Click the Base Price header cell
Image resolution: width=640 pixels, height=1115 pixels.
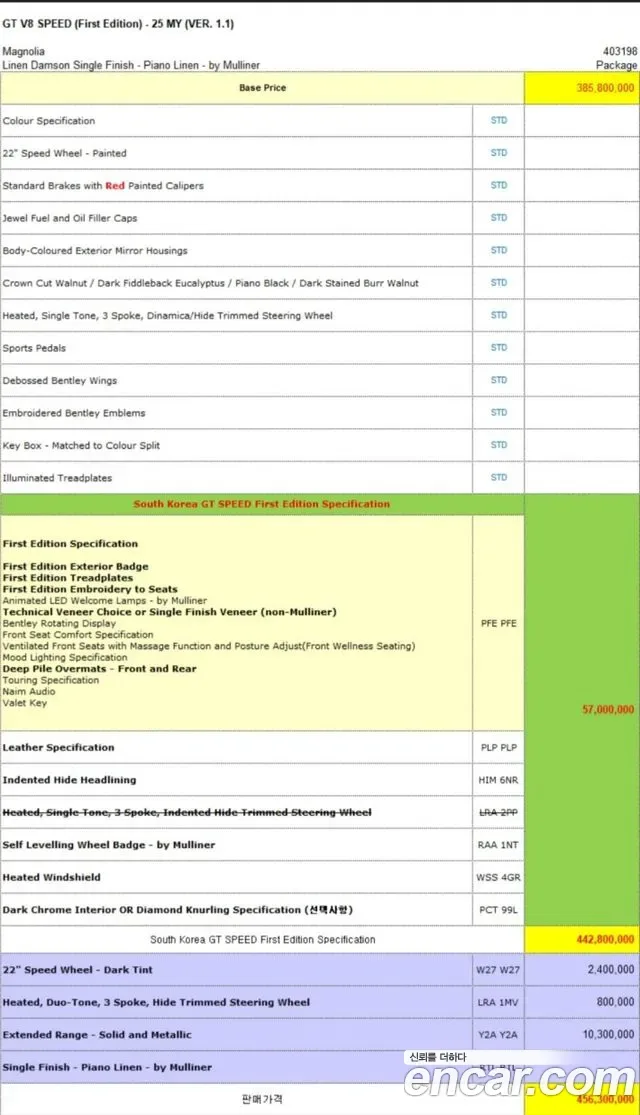262,88
